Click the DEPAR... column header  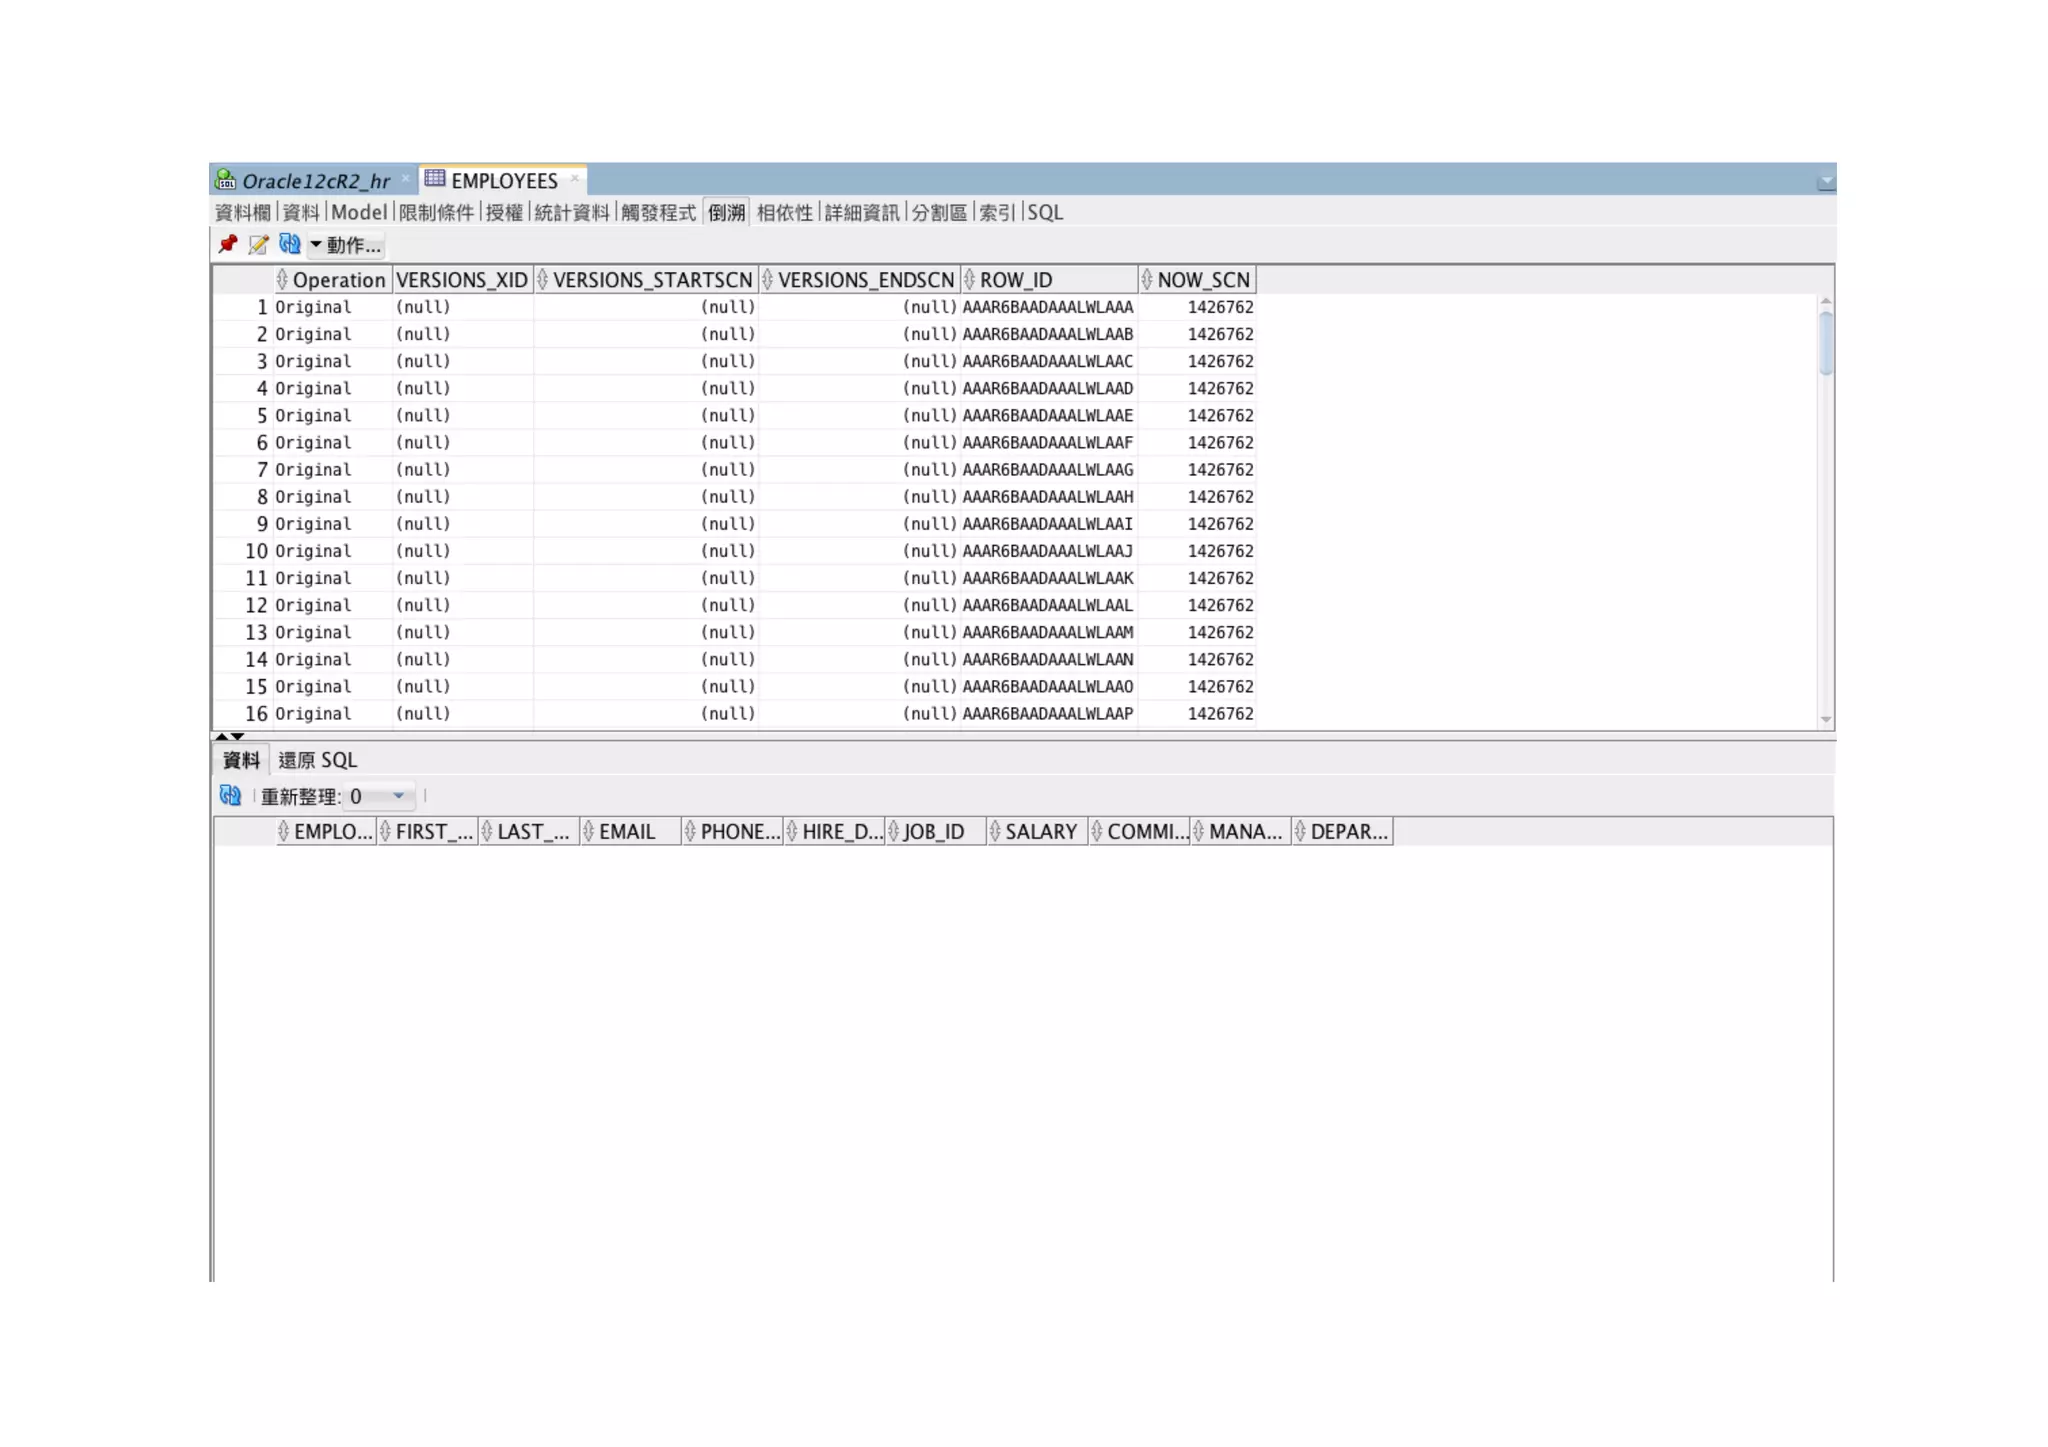coord(1343,832)
